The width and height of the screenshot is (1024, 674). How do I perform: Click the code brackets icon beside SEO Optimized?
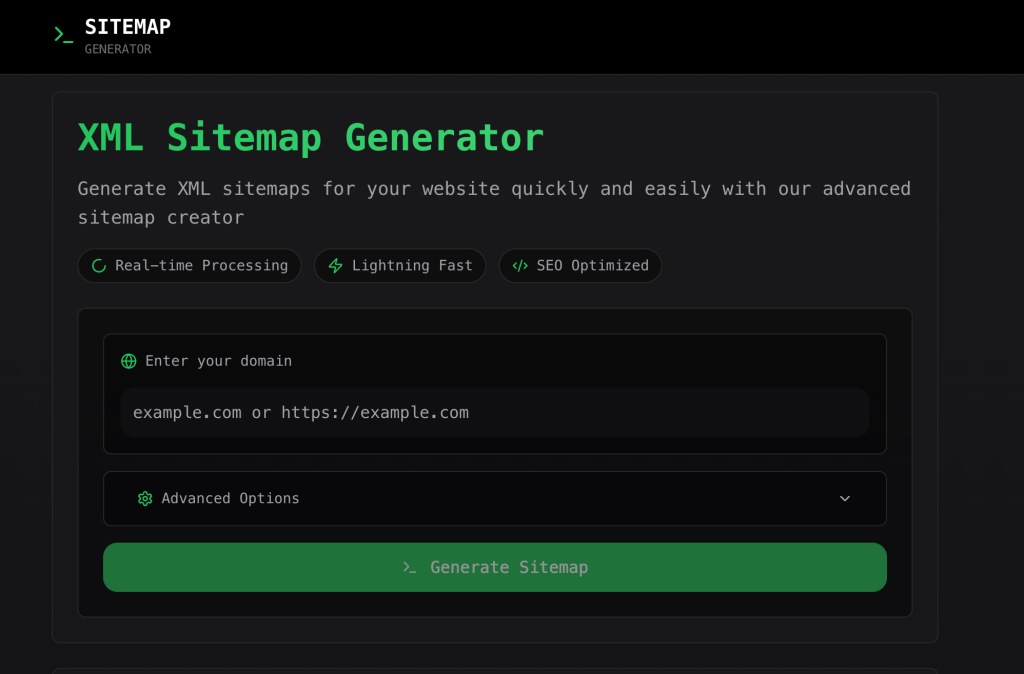point(520,266)
